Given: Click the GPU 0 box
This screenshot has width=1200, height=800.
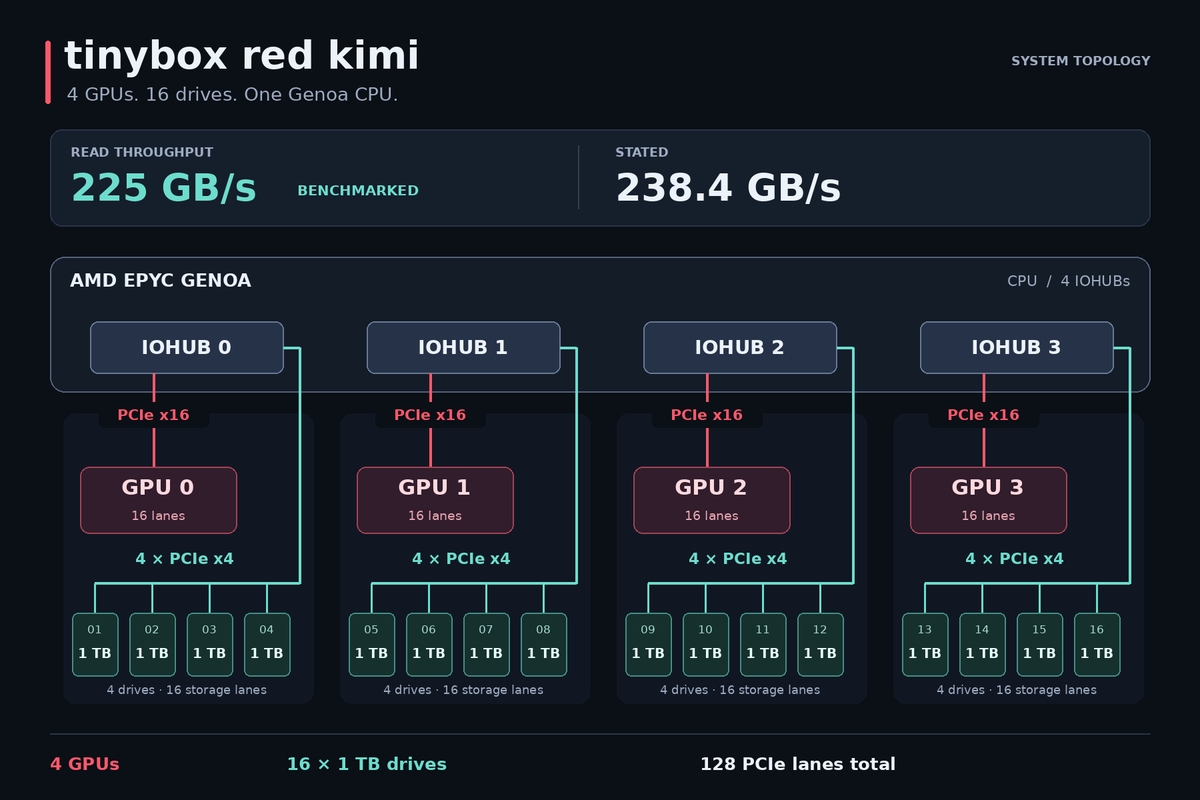Looking at the screenshot, I should tap(158, 500).
